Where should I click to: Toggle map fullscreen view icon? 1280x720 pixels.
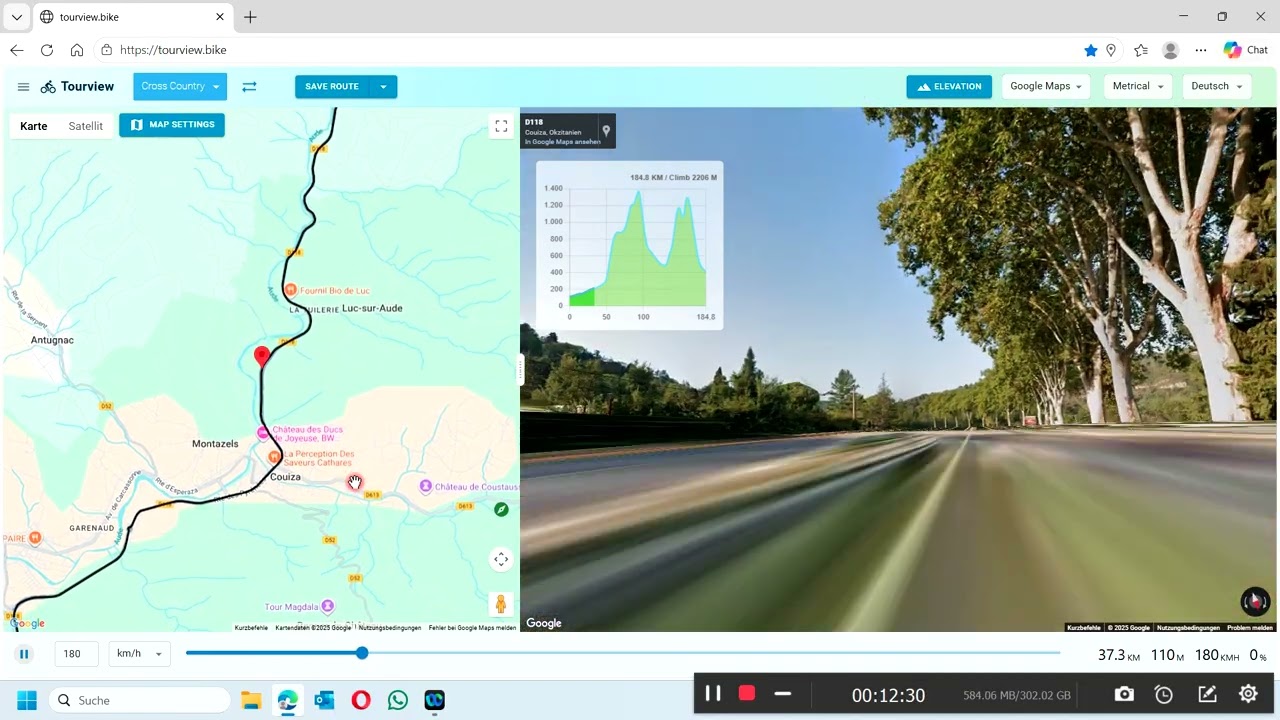pyautogui.click(x=501, y=126)
